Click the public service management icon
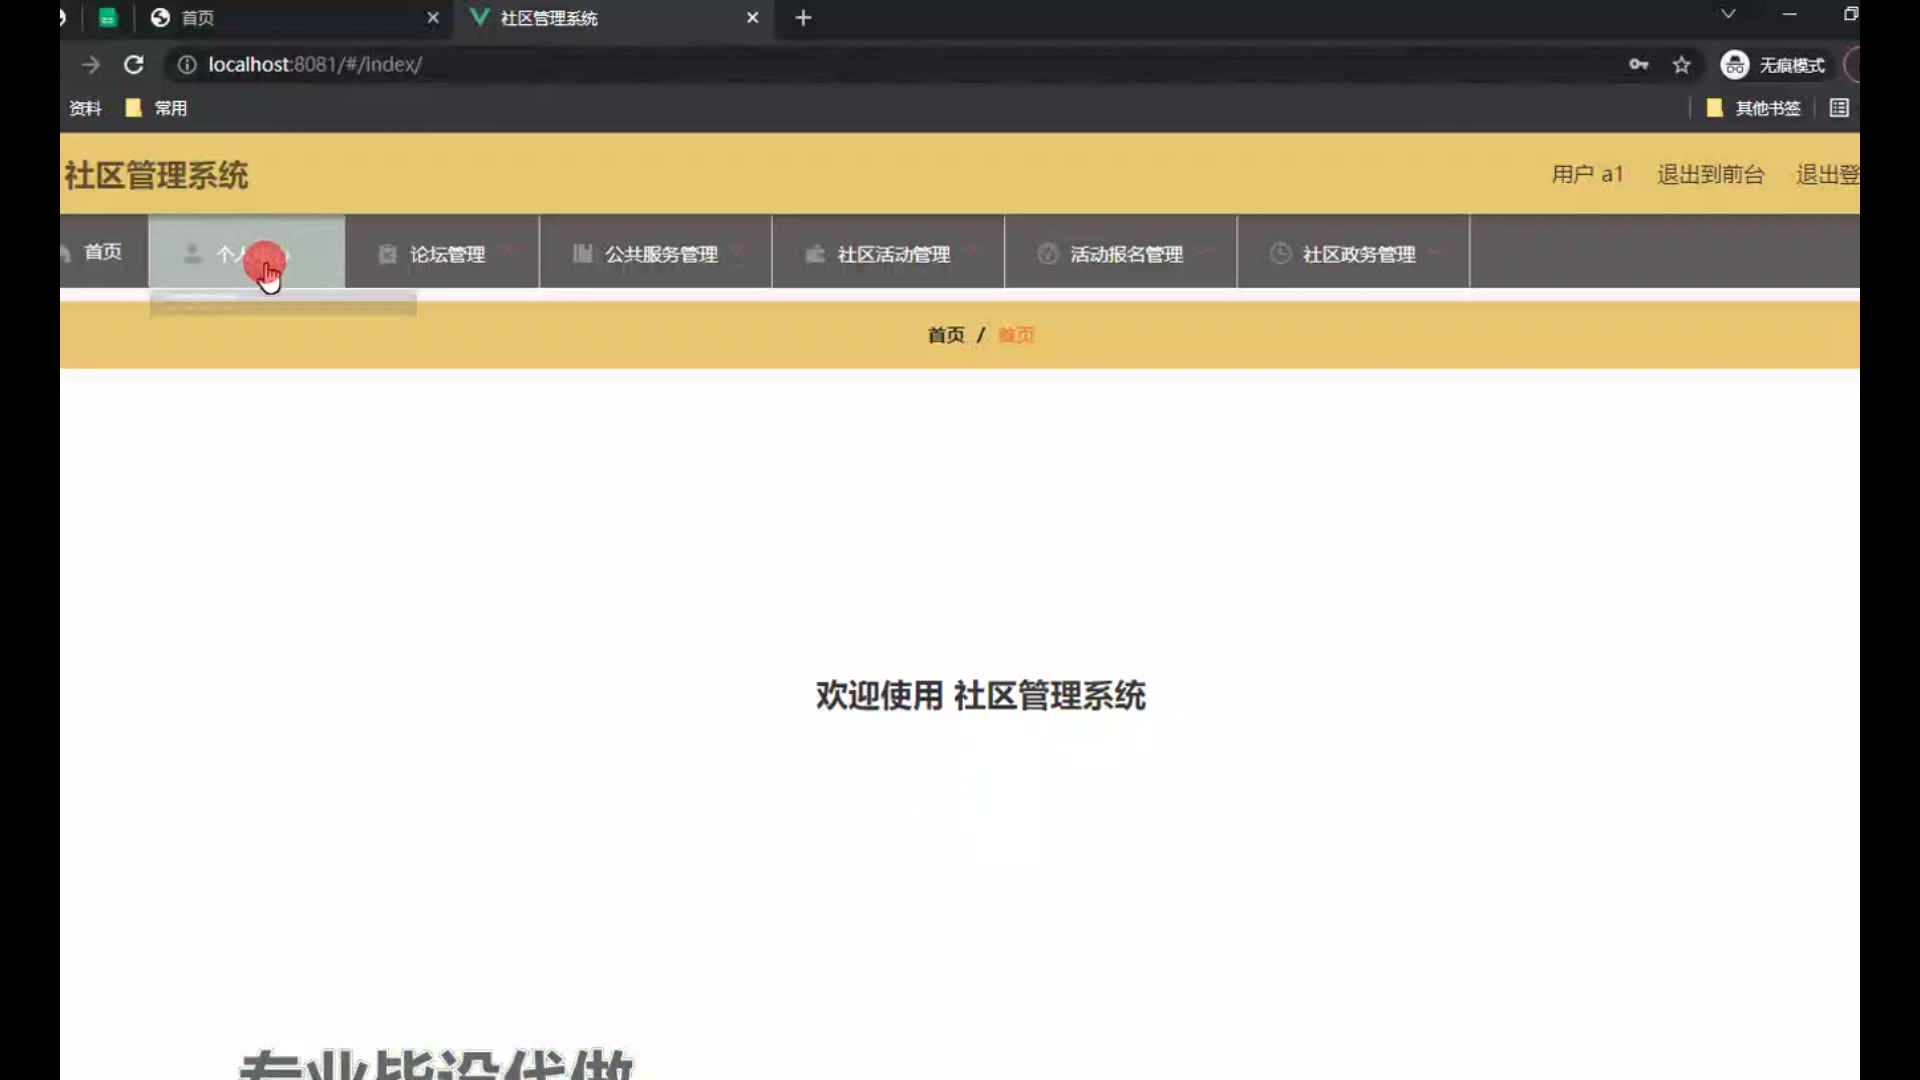 point(582,254)
